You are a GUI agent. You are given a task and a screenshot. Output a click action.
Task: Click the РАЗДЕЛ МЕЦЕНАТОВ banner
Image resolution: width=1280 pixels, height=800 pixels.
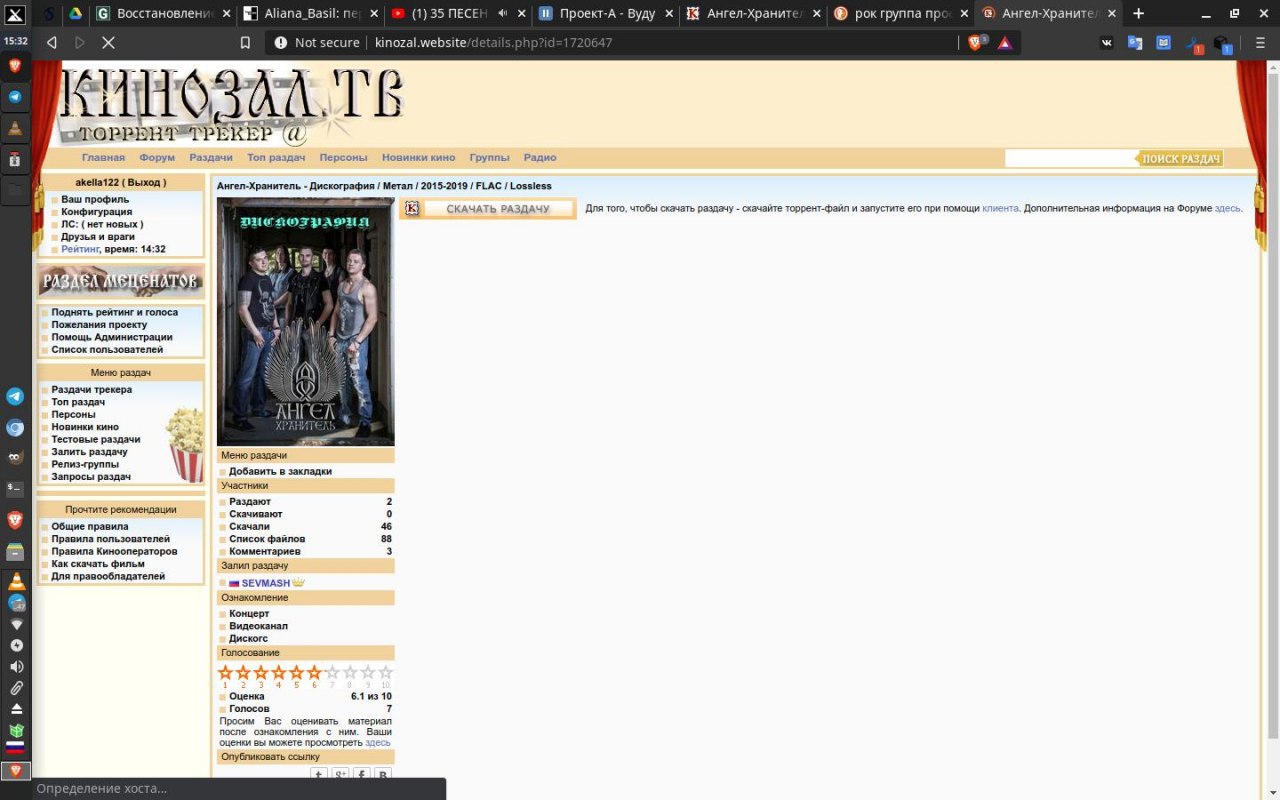(x=120, y=281)
